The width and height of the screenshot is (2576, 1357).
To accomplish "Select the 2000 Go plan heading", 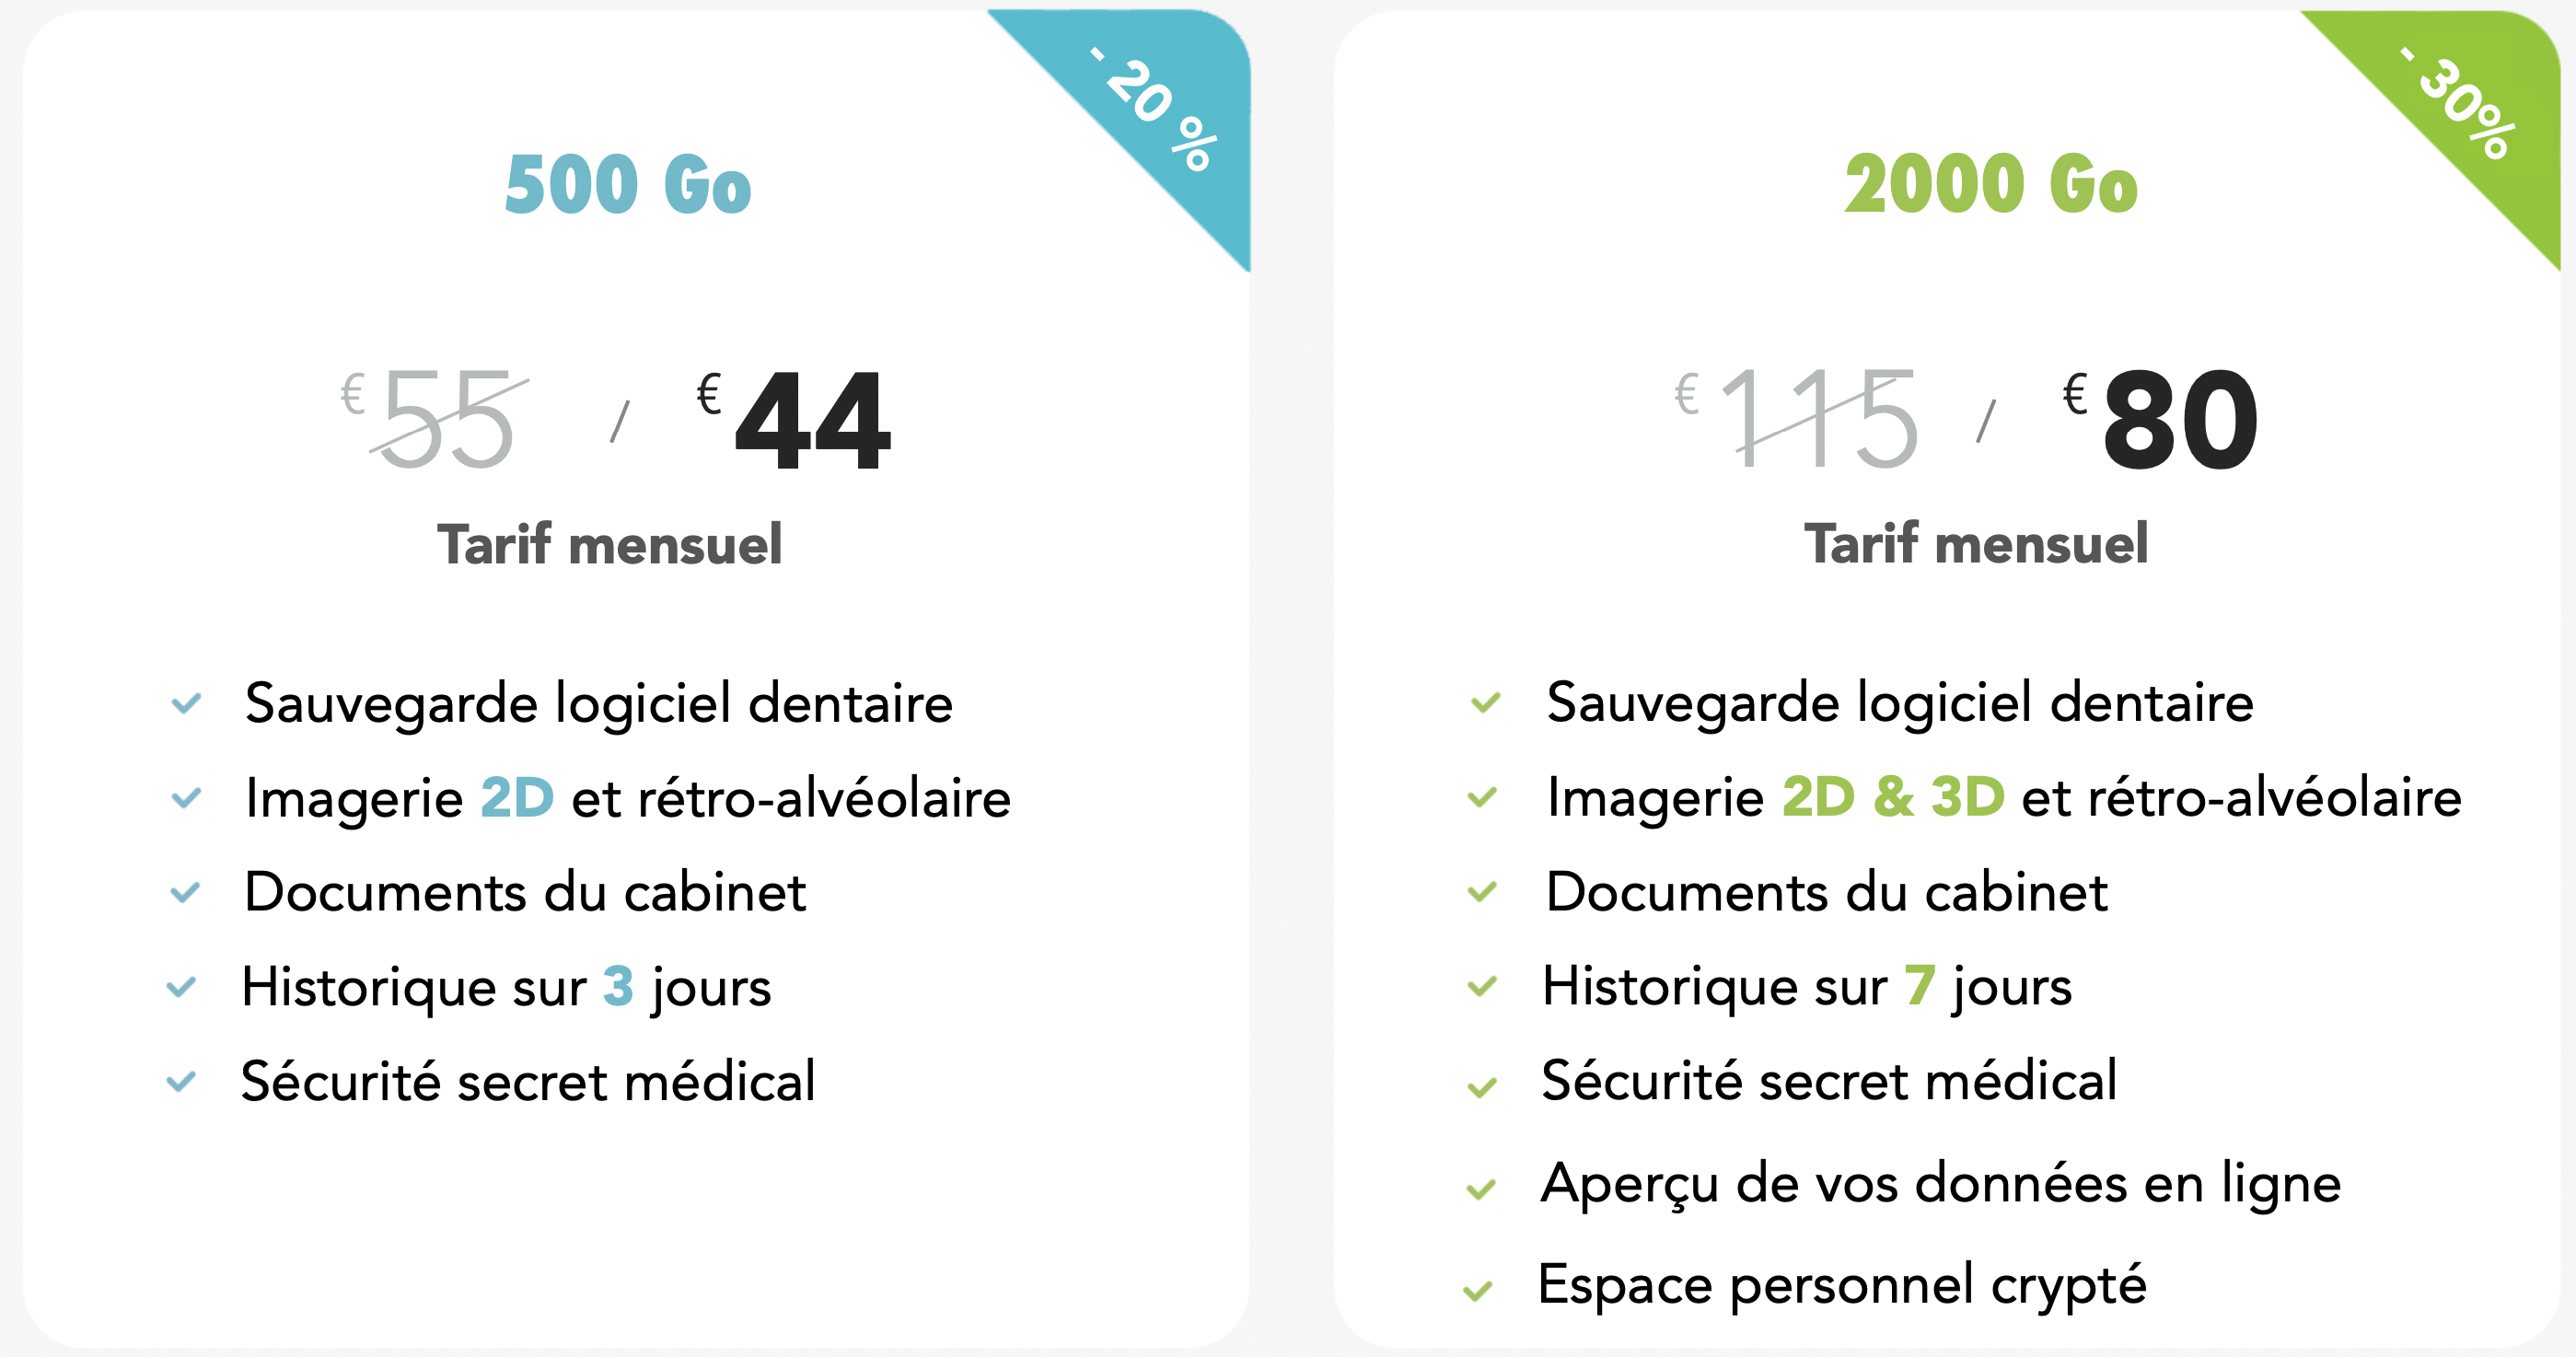I will tap(1991, 185).
